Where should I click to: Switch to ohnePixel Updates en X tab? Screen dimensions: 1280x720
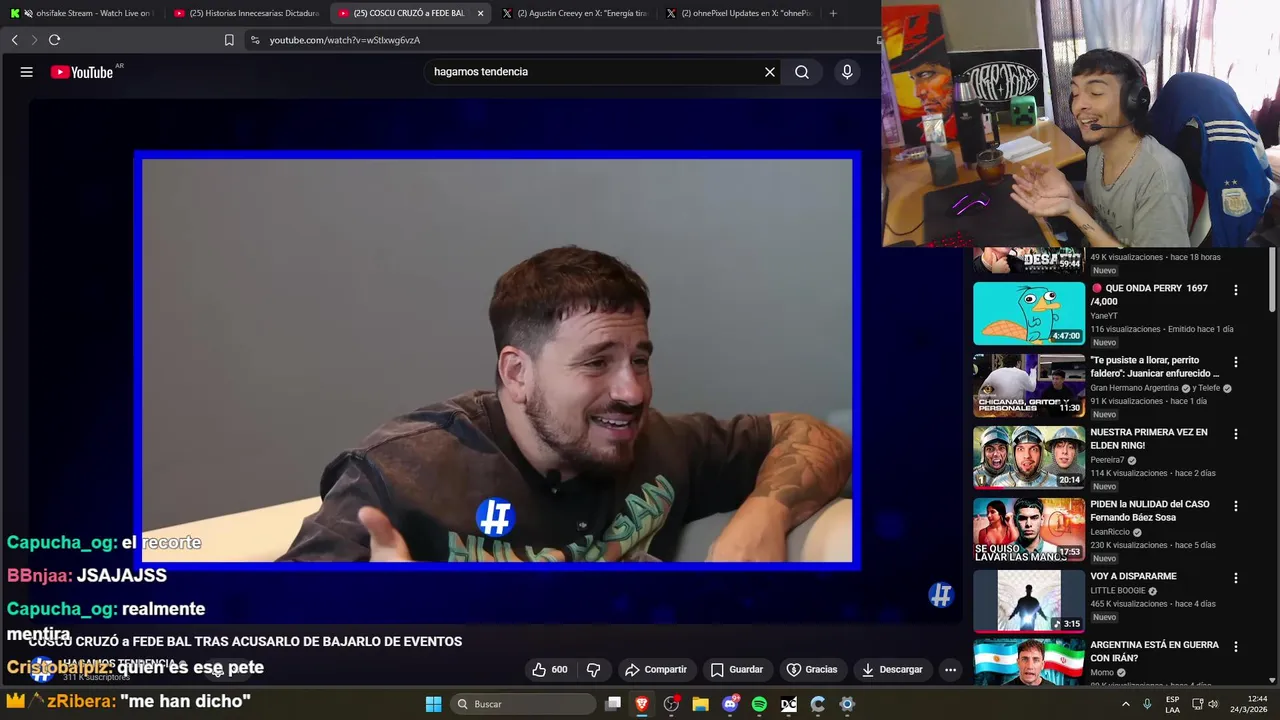coord(738,13)
